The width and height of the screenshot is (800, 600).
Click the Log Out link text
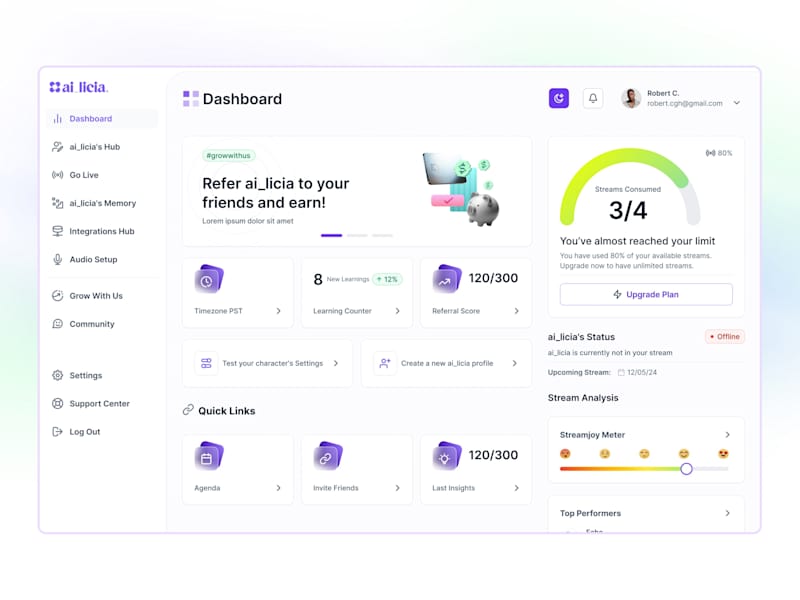(x=85, y=432)
